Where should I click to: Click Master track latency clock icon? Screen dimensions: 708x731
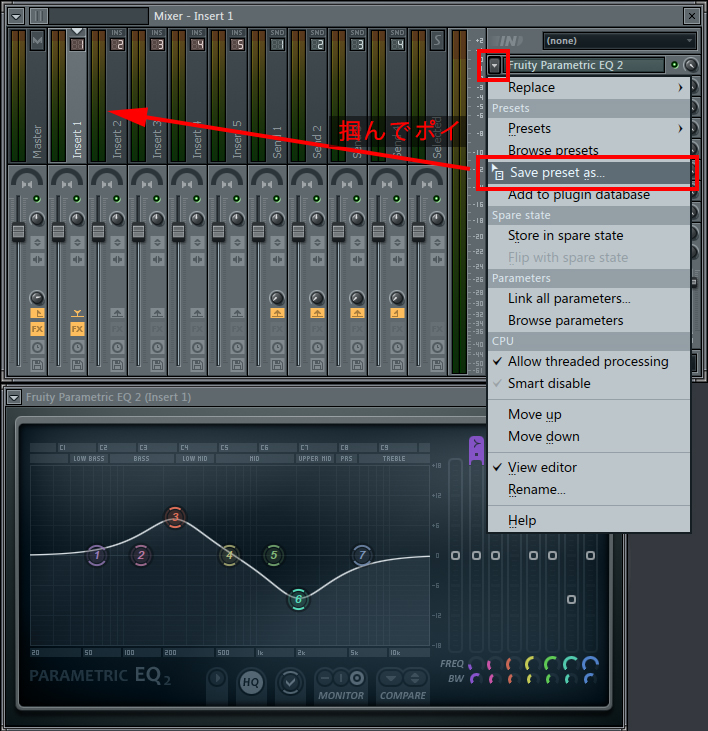(37, 347)
